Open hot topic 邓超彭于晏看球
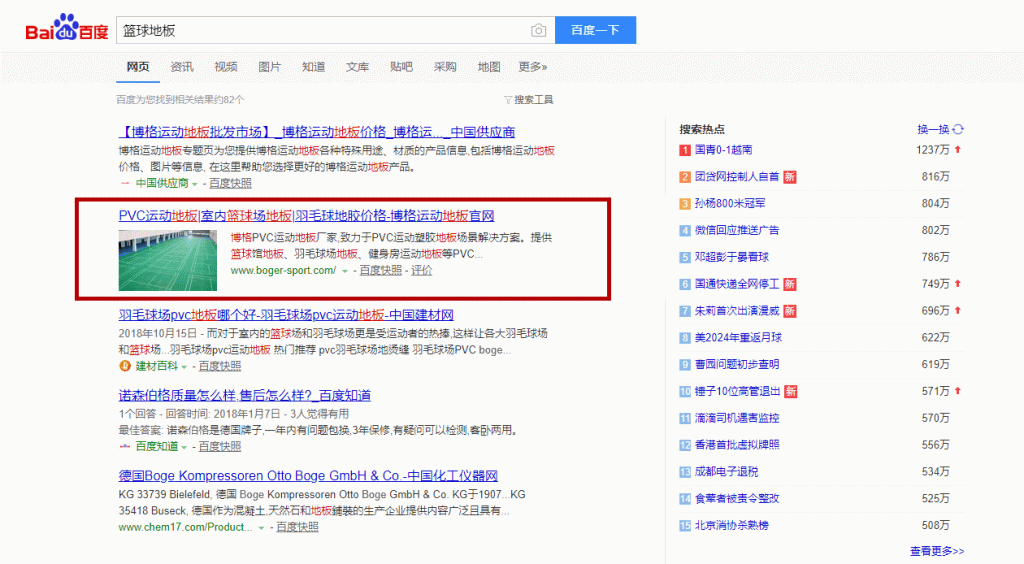The image size is (1024, 564). [731, 257]
